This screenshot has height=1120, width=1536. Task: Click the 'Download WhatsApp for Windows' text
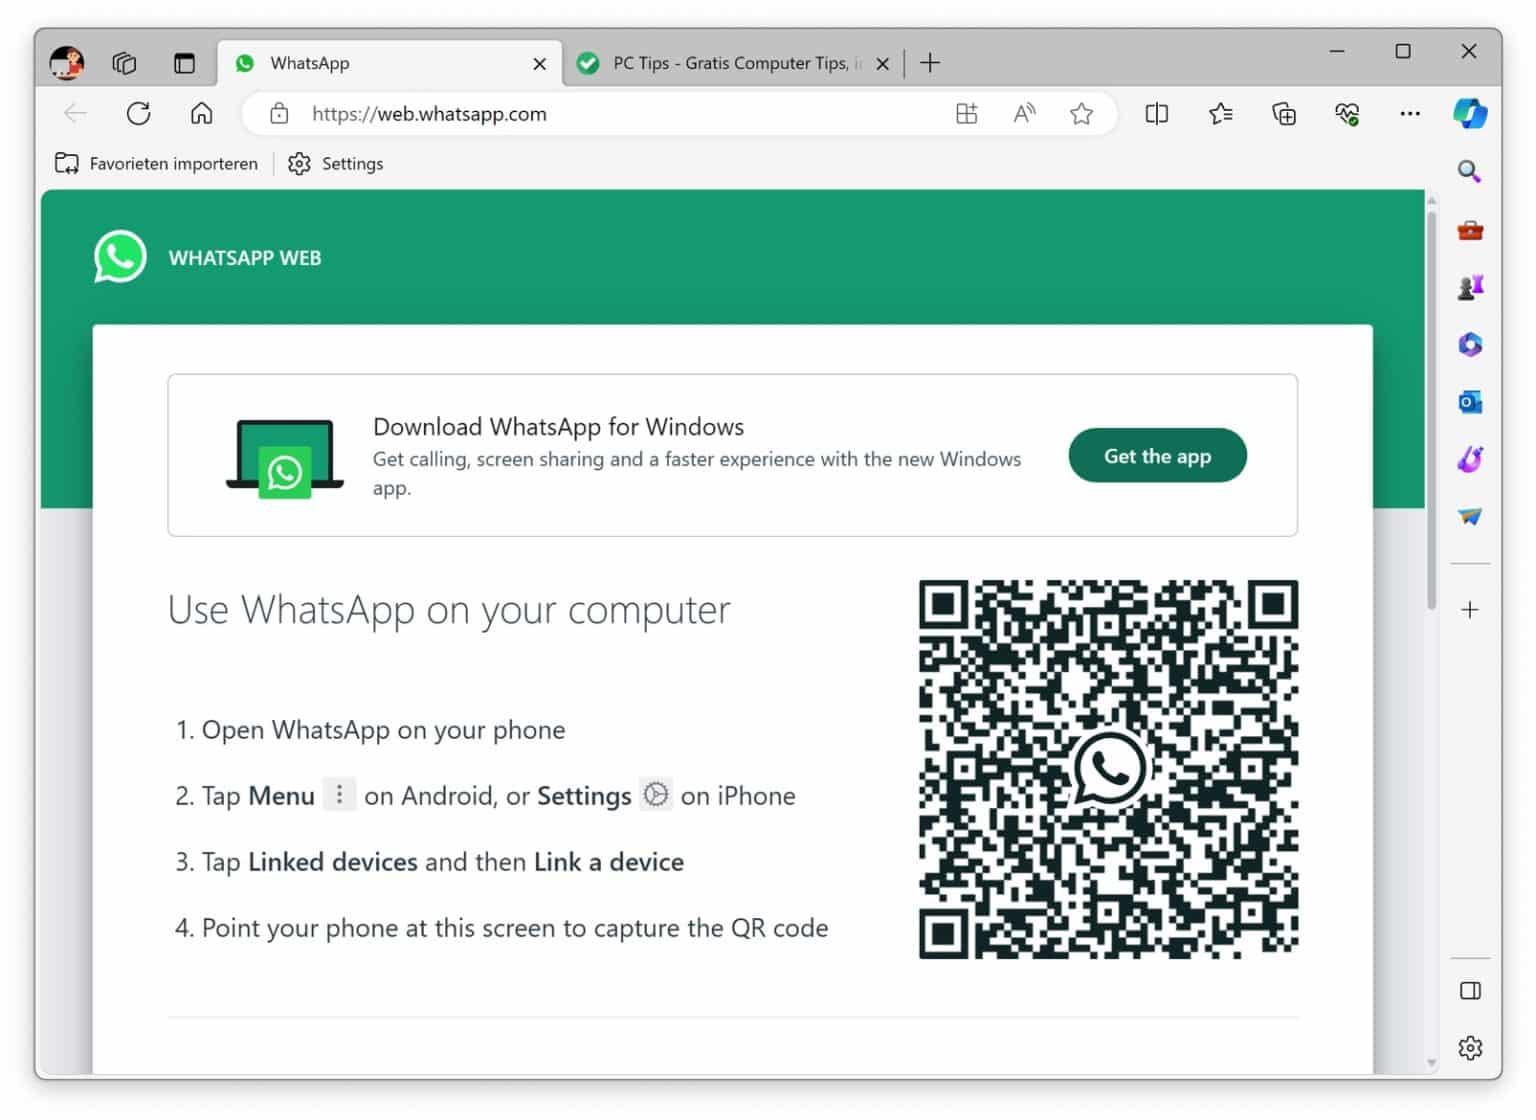558,427
